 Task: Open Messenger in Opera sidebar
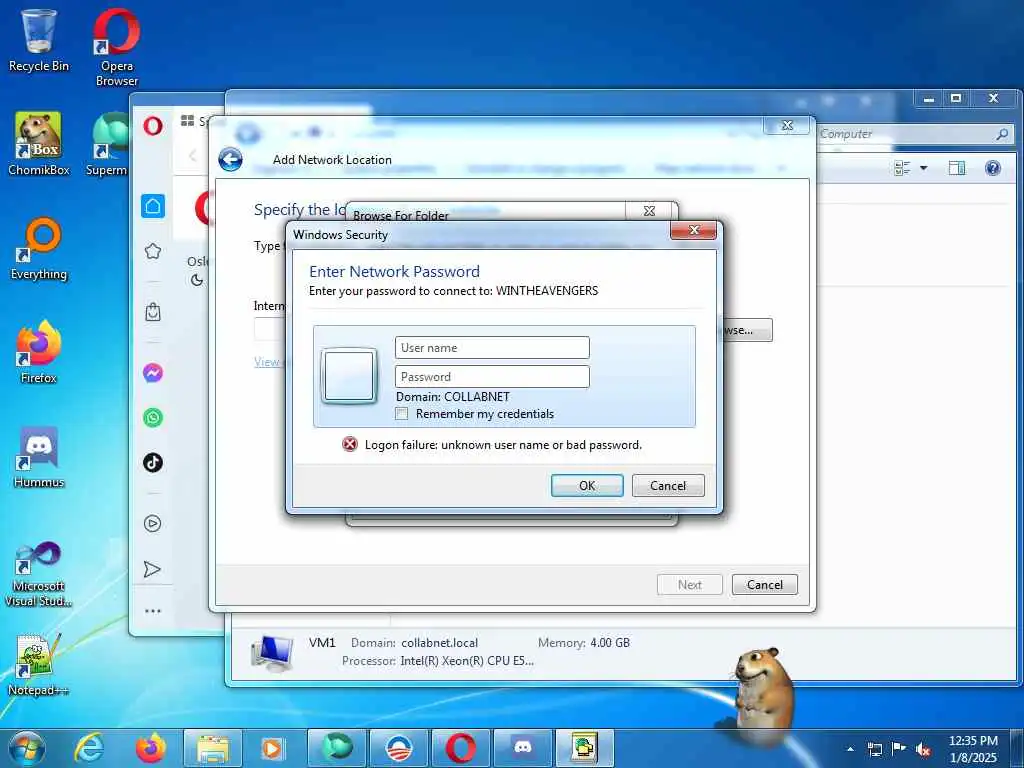tap(153, 373)
